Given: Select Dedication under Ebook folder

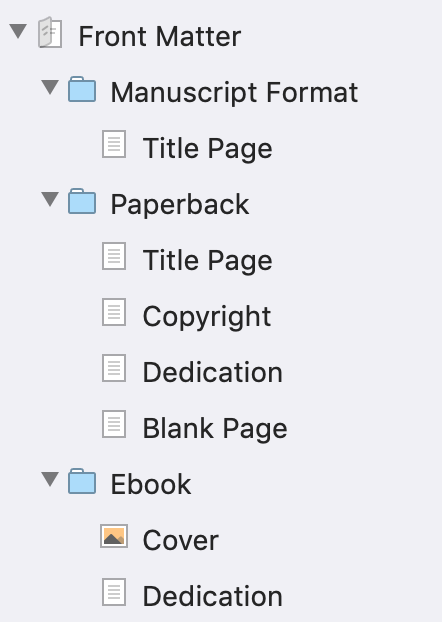Looking at the screenshot, I should (212, 596).
